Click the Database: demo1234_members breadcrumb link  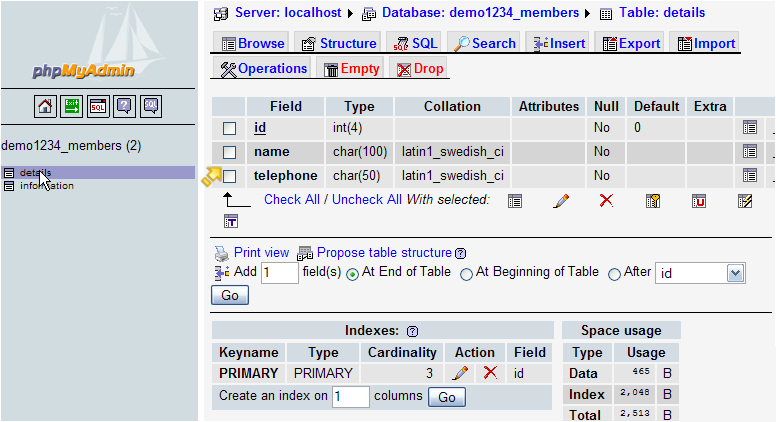tap(480, 13)
